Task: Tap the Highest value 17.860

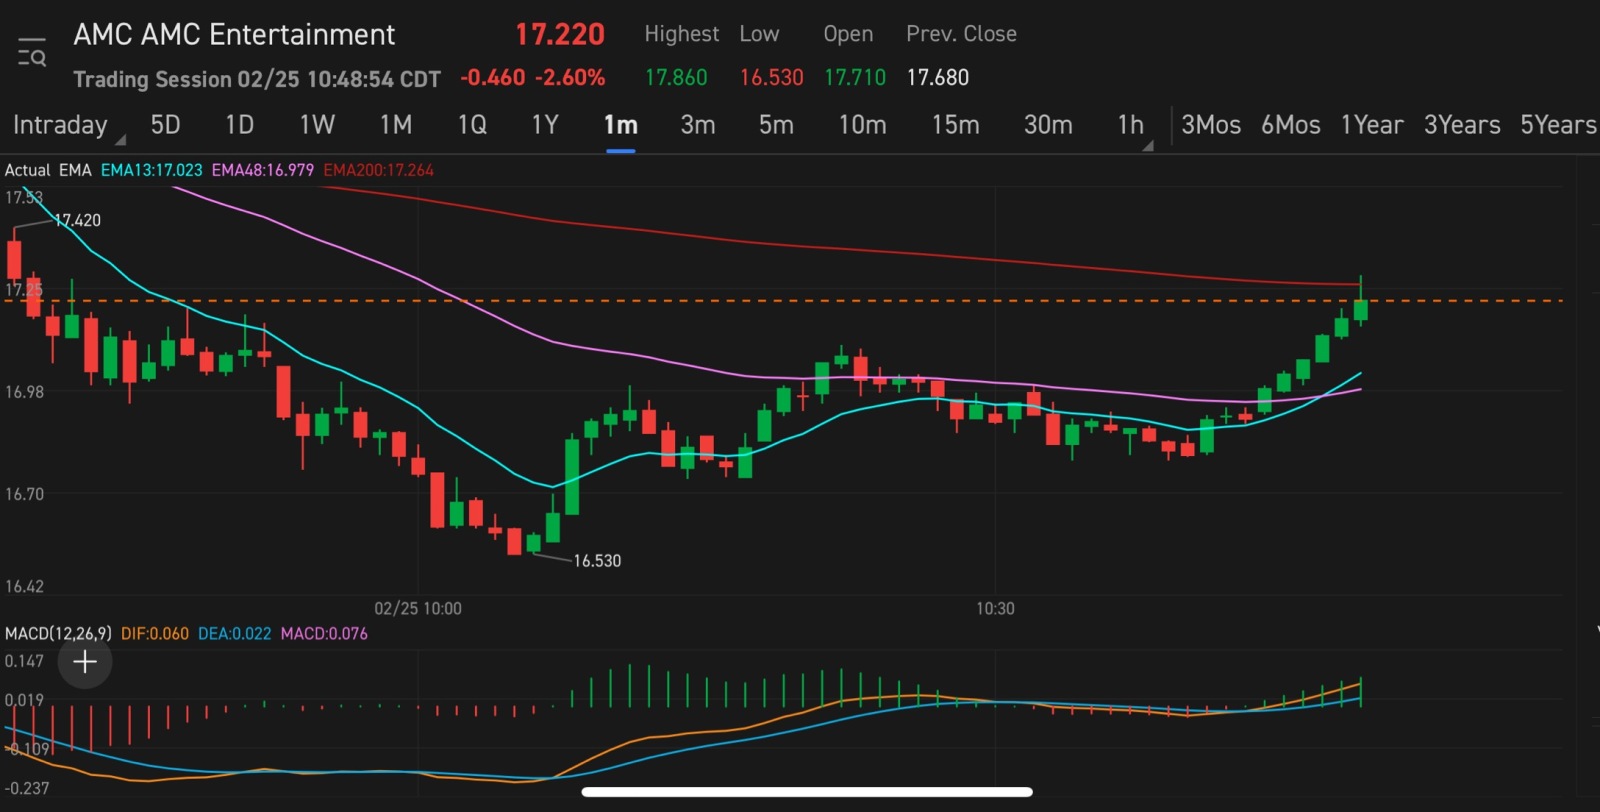Action: point(676,78)
